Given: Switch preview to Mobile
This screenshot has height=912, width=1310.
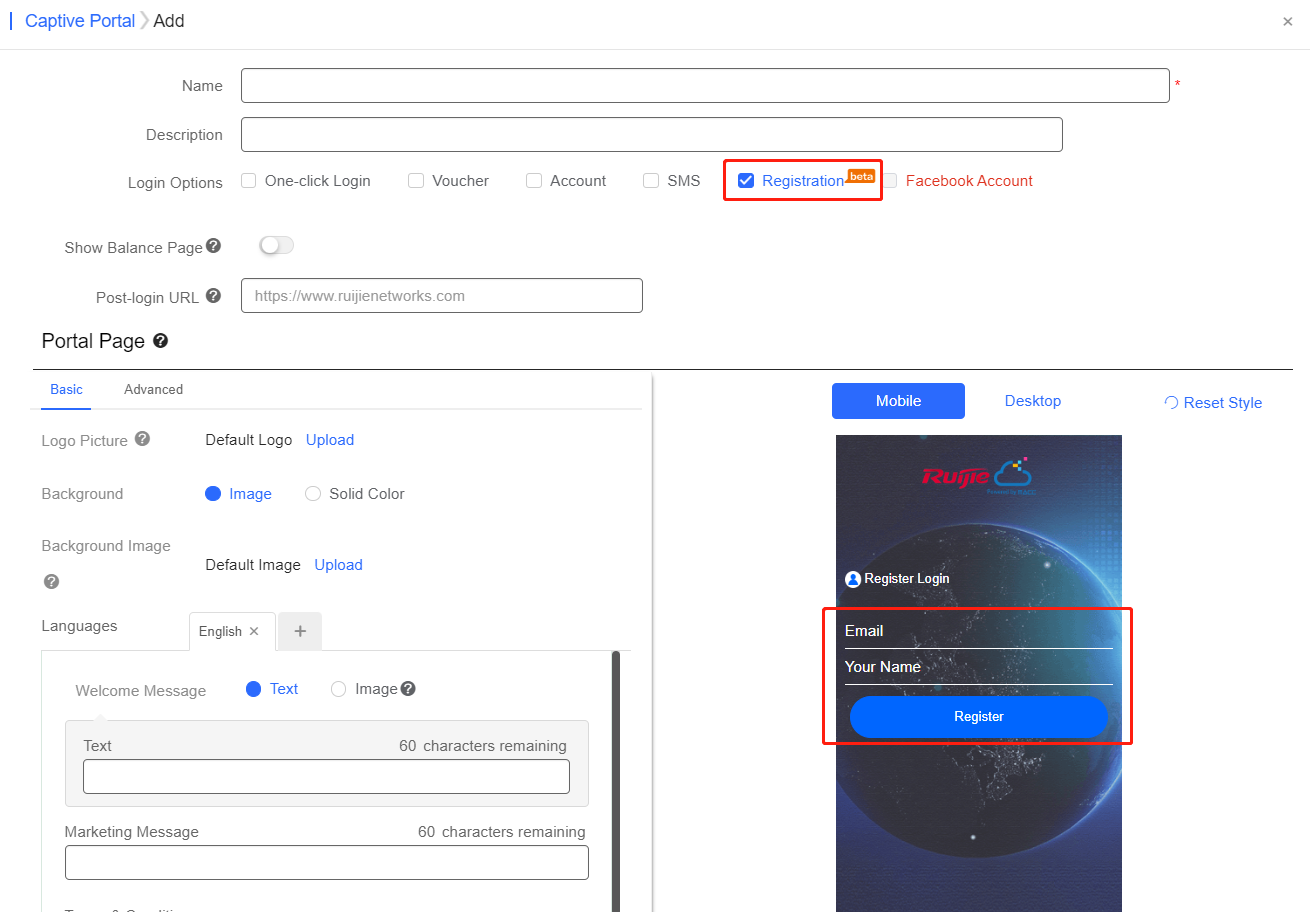Looking at the screenshot, I should coord(898,401).
